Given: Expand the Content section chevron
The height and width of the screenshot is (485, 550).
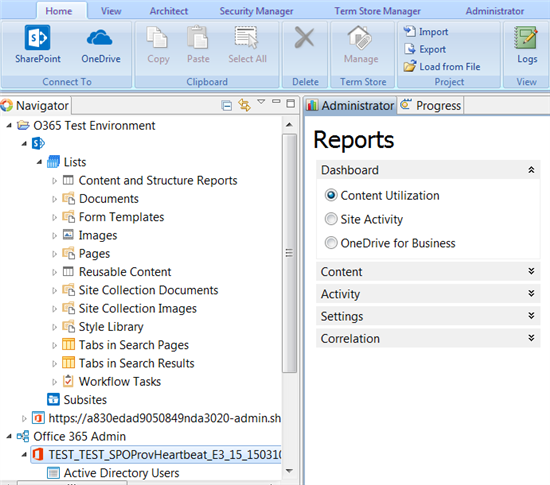Looking at the screenshot, I should 531,271.
